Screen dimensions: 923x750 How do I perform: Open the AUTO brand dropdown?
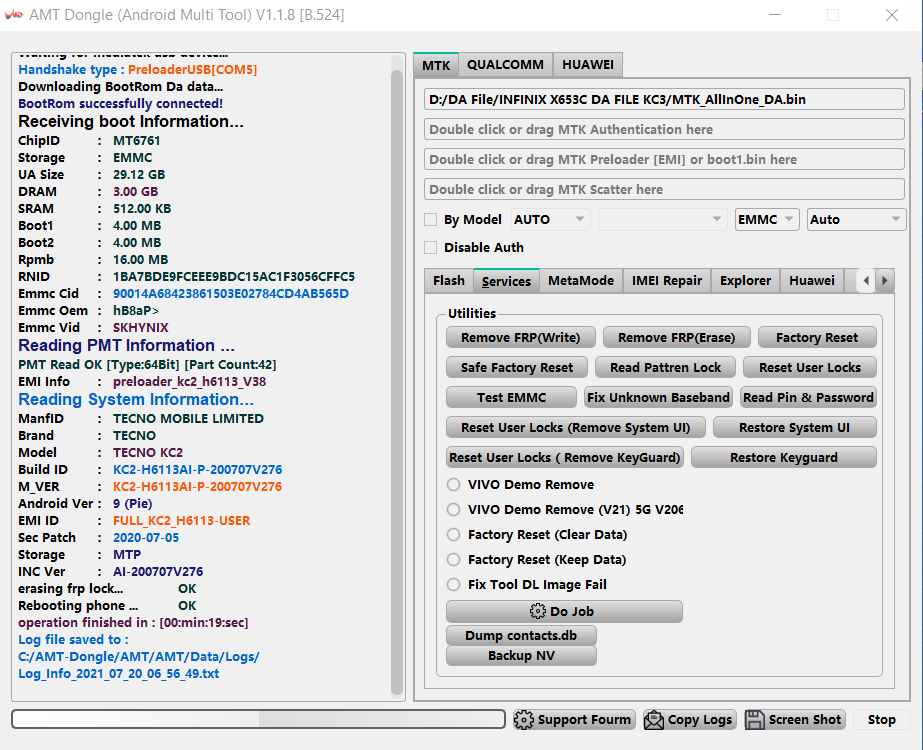[550, 220]
